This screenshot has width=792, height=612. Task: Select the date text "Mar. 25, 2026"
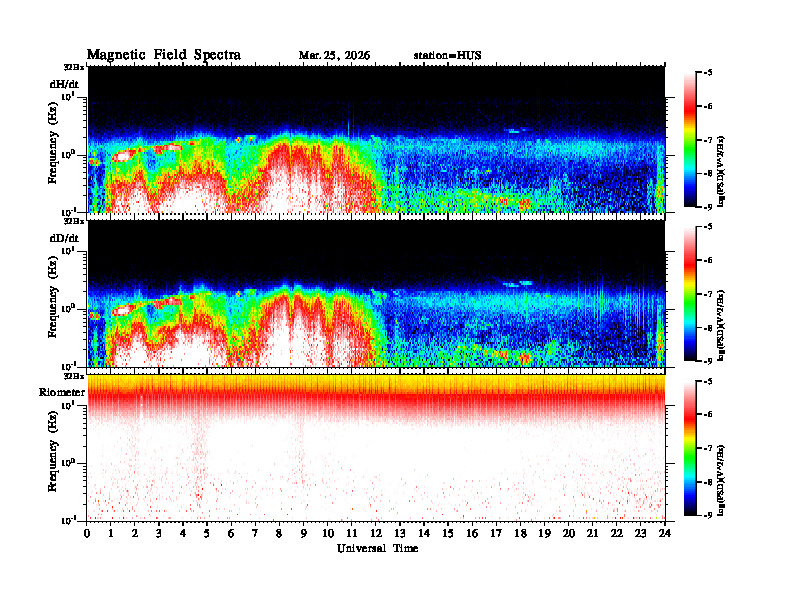[334, 56]
